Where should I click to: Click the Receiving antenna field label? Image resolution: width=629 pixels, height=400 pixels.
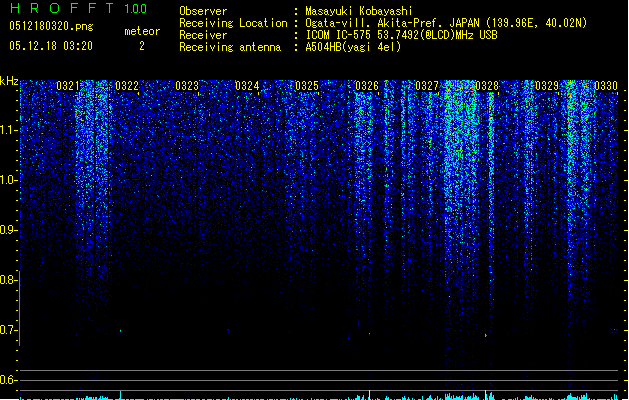(x=230, y=47)
